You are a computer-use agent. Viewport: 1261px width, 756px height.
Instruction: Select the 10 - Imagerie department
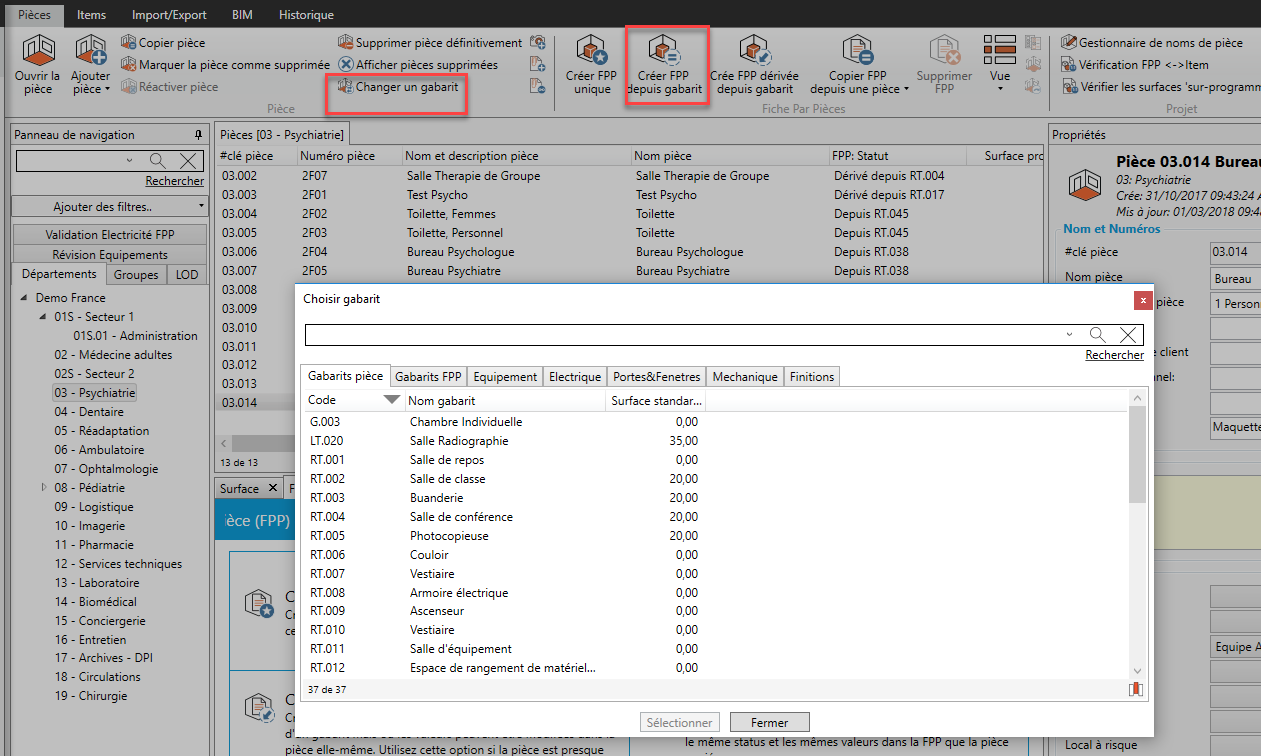point(89,526)
